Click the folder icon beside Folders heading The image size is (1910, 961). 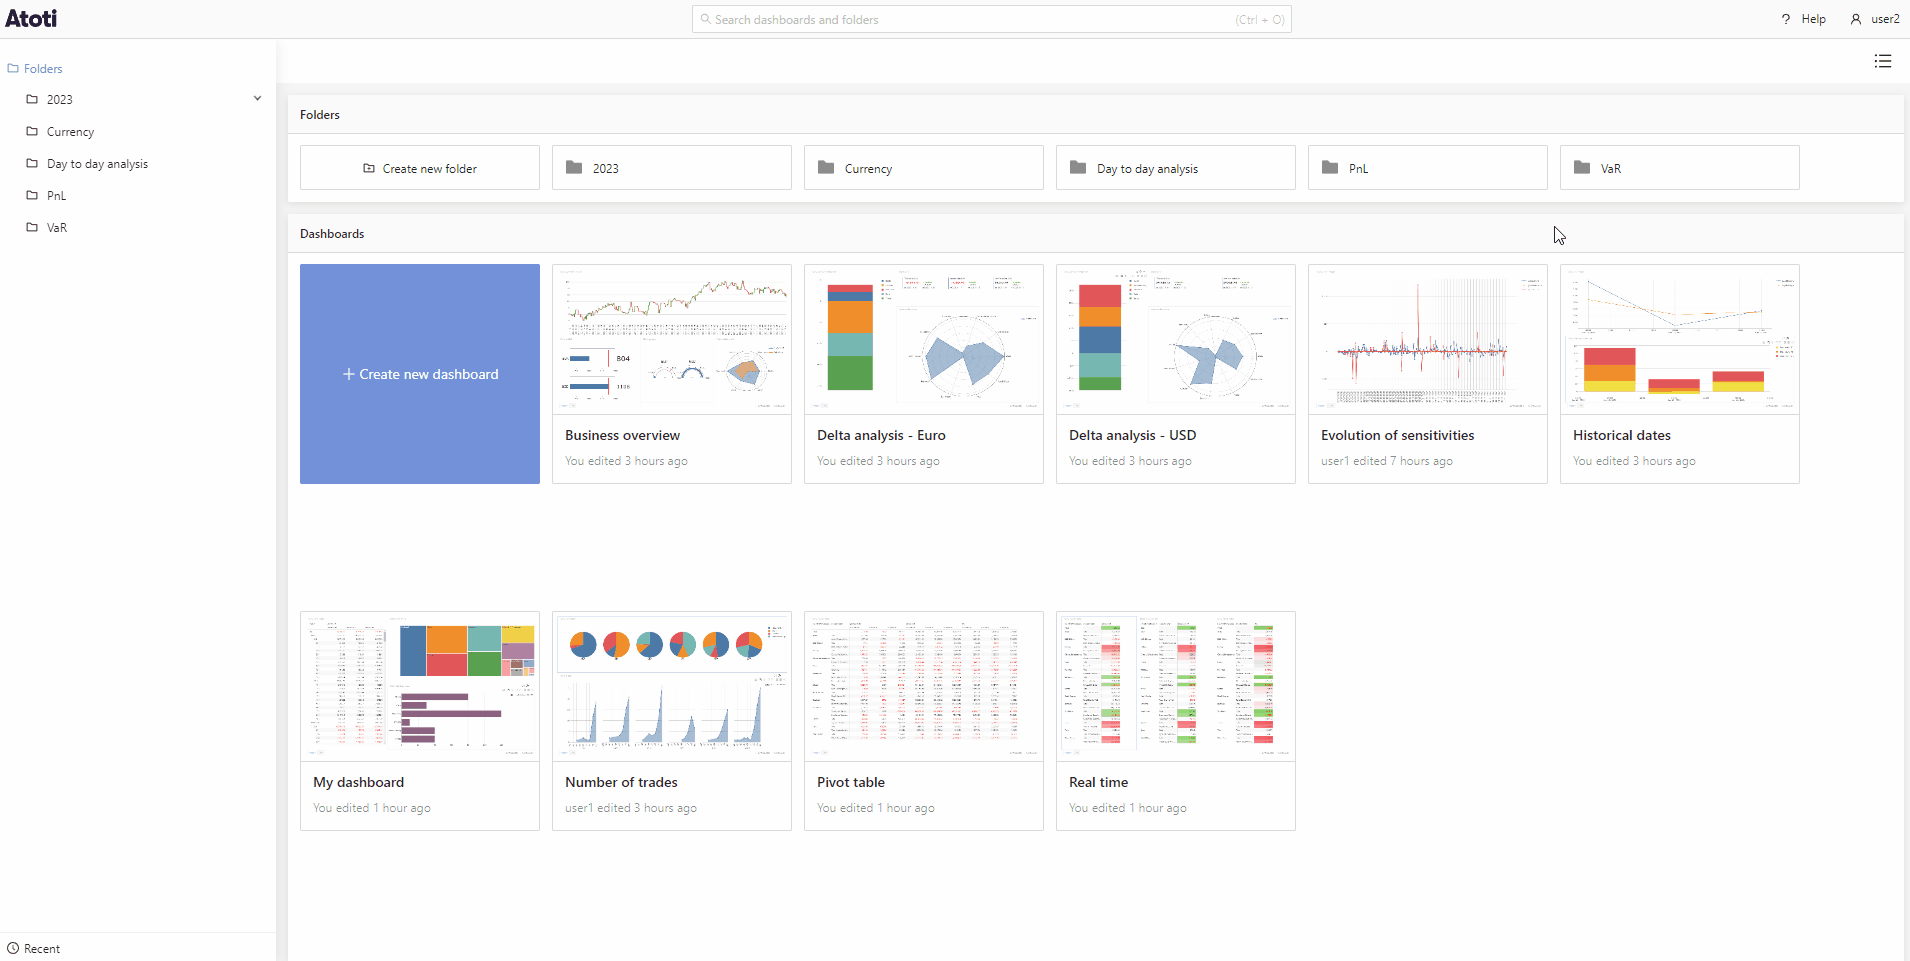click(x=13, y=68)
